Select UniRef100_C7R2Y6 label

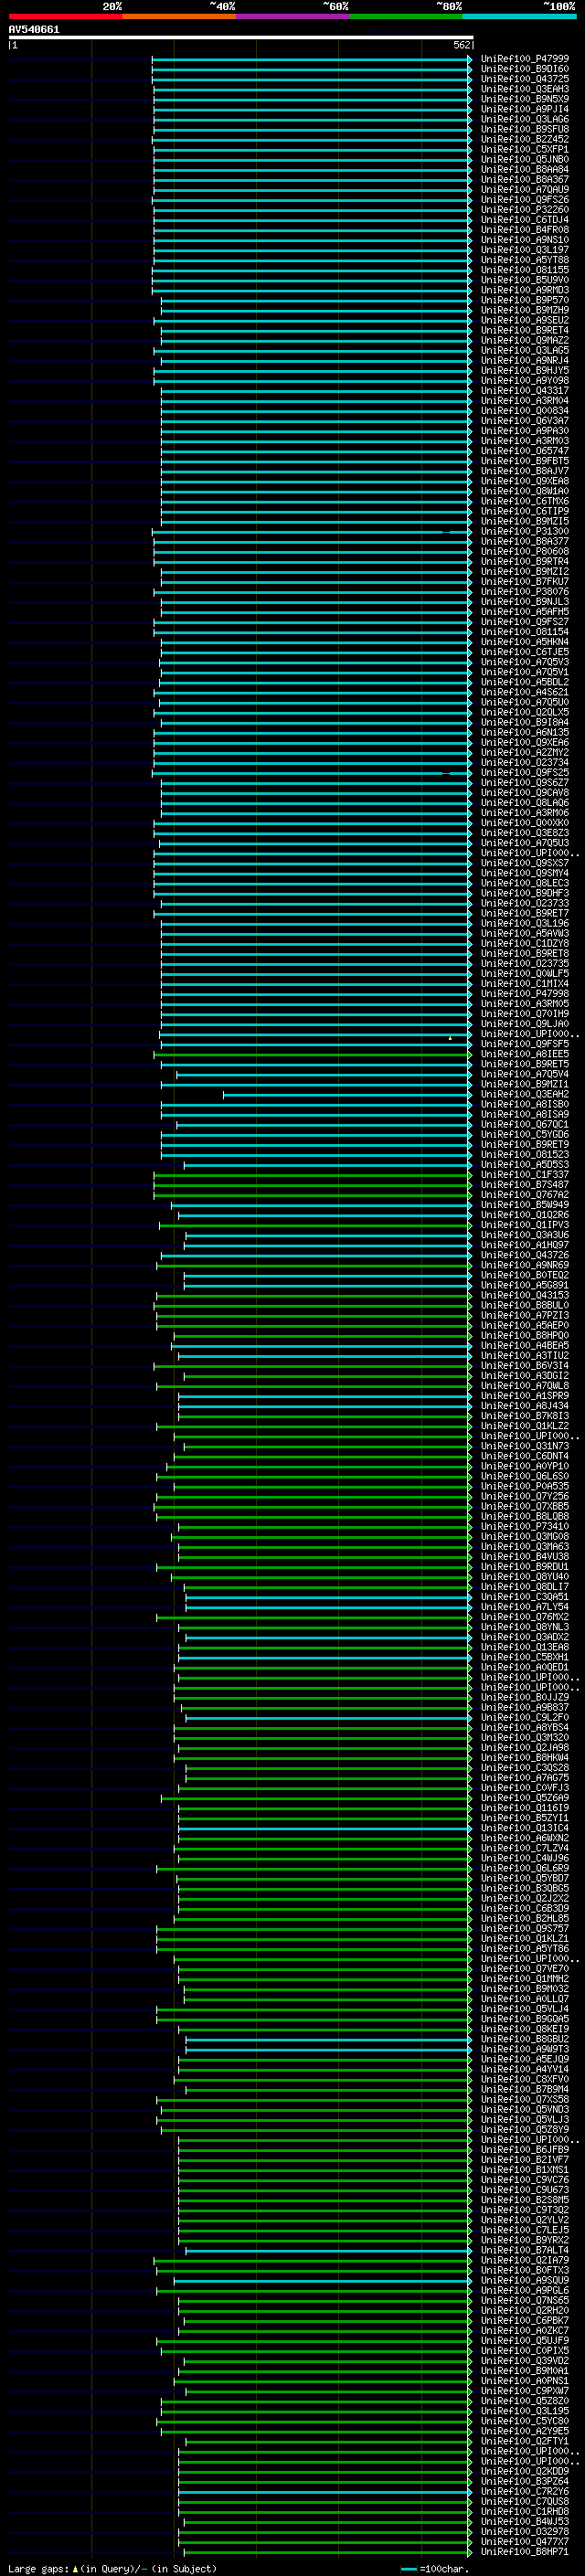coord(525,2491)
